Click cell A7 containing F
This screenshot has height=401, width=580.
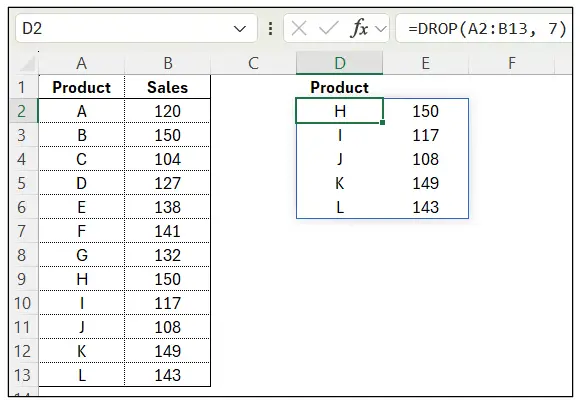coord(82,231)
